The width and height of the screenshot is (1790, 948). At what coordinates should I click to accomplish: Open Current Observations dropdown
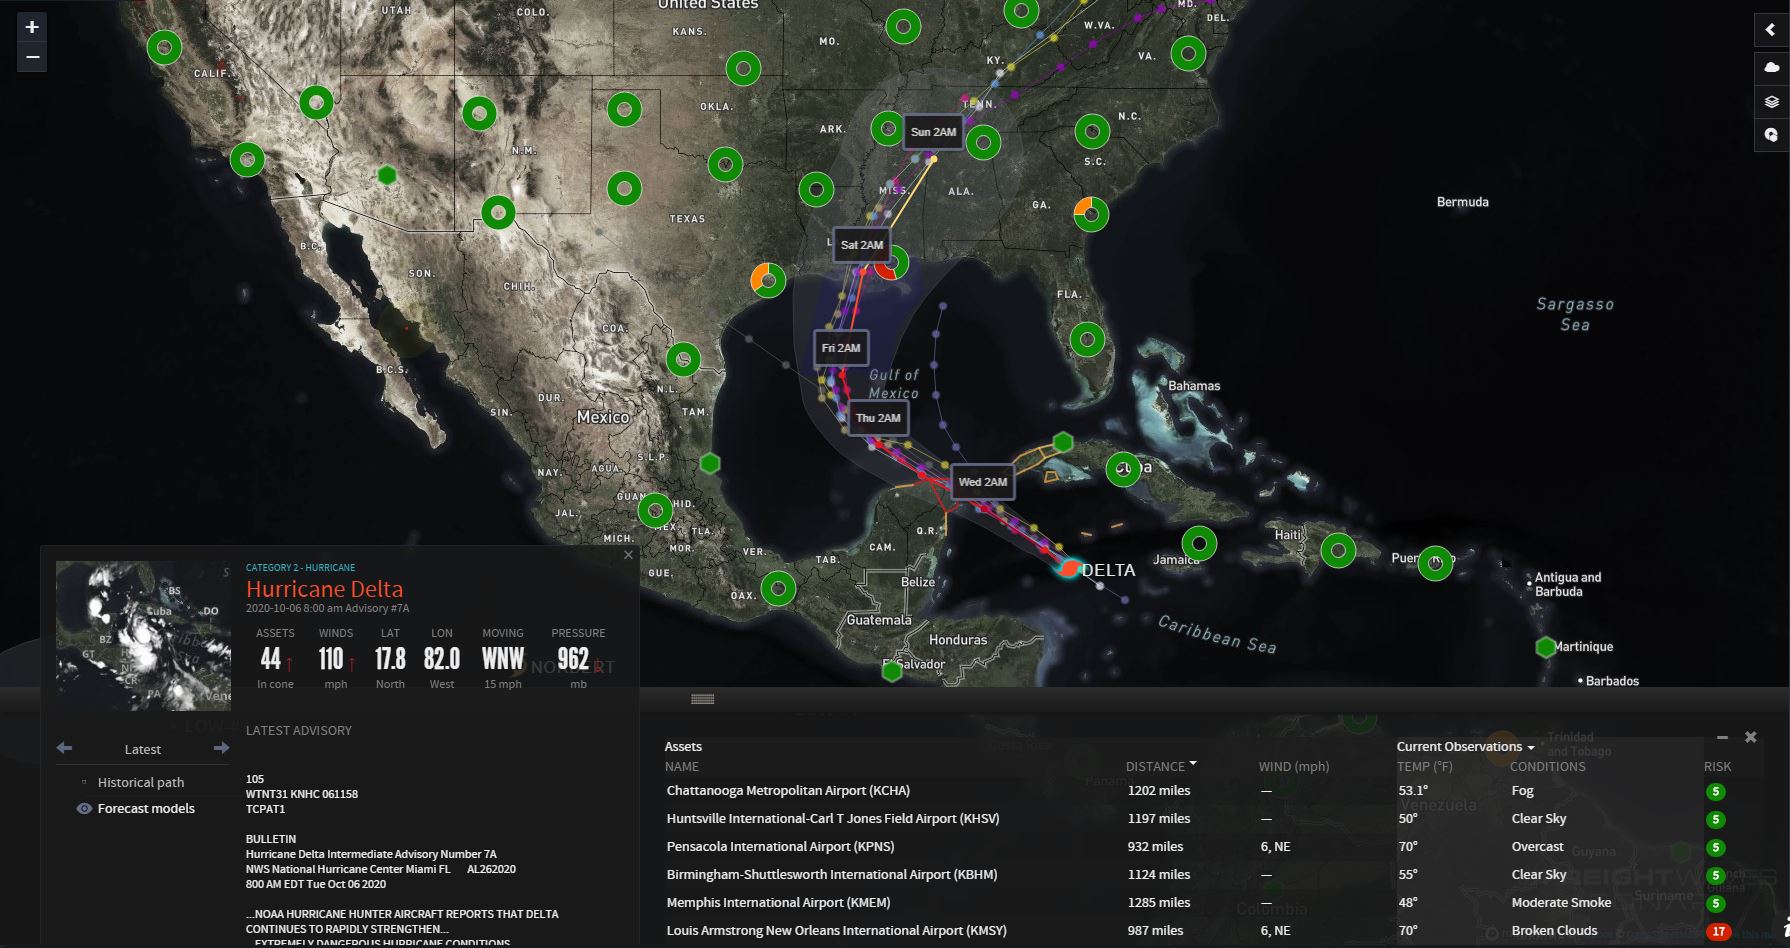coord(1465,747)
